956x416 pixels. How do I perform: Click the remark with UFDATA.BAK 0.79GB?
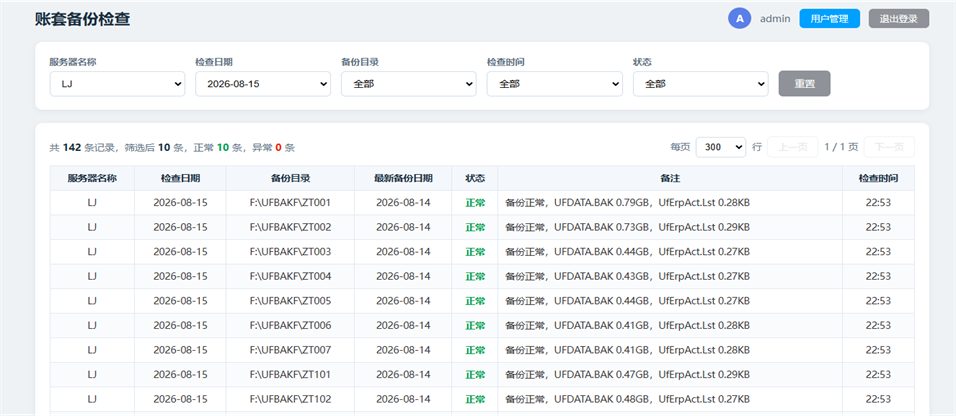tap(627, 203)
